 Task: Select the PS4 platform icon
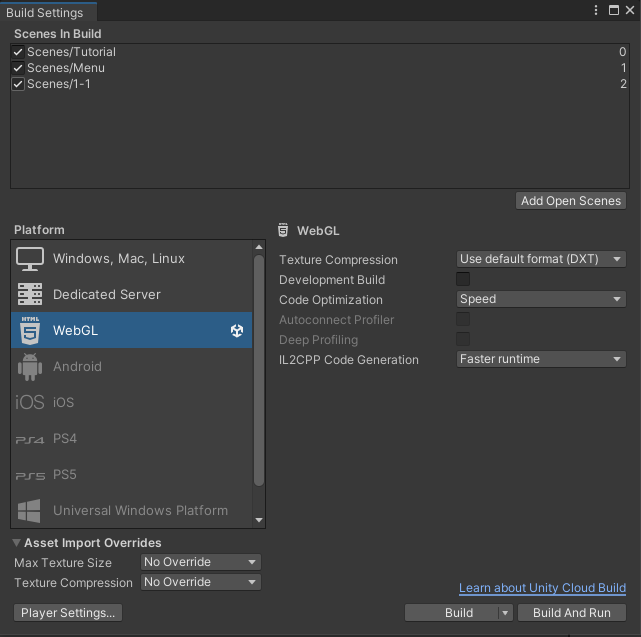click(30, 439)
